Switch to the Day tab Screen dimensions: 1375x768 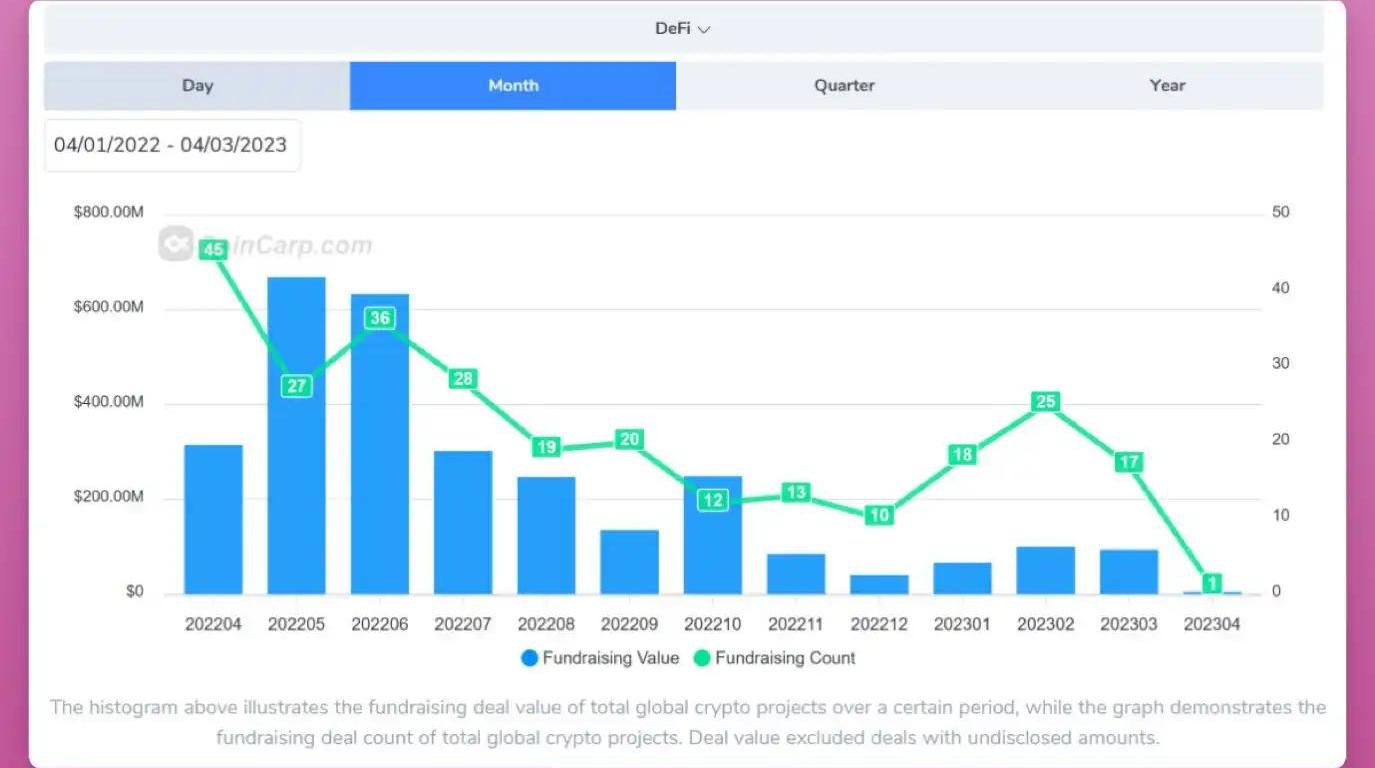point(197,86)
